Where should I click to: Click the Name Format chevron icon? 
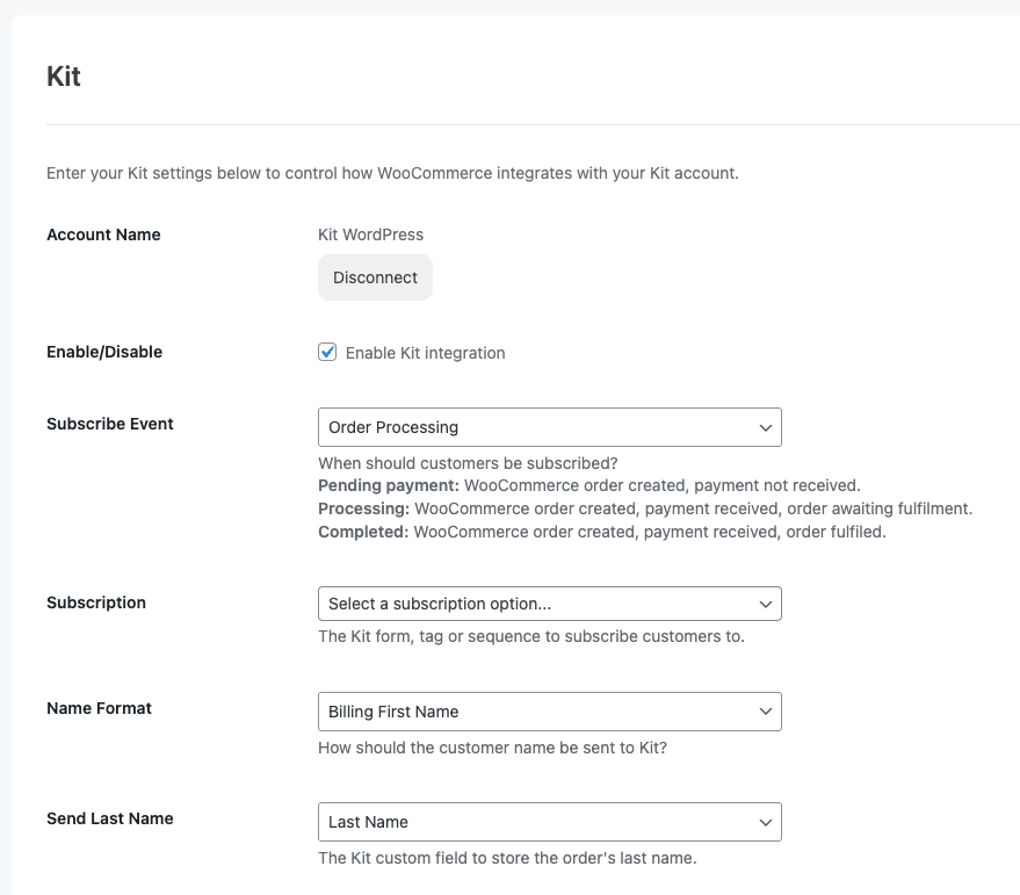pyautogui.click(x=766, y=711)
